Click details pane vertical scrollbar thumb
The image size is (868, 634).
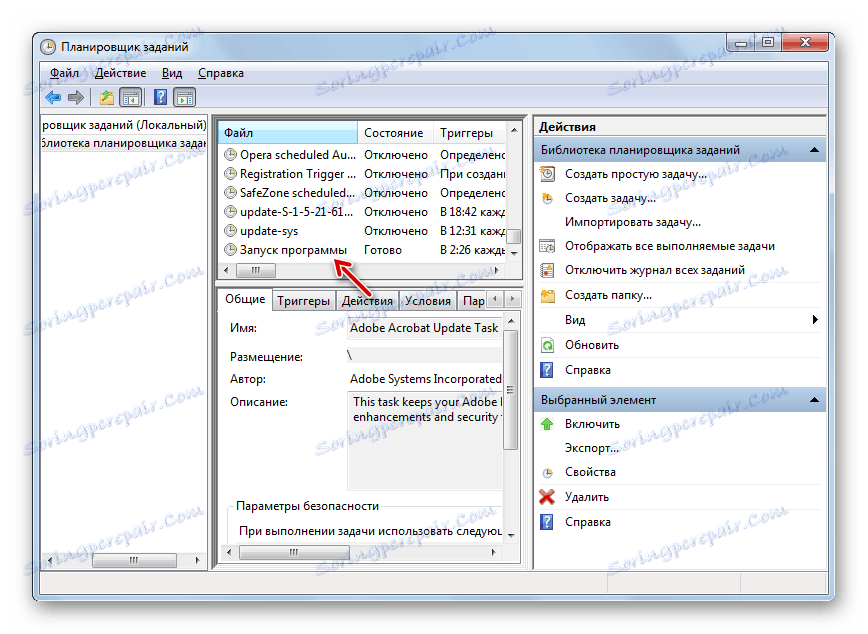pyautogui.click(x=511, y=390)
